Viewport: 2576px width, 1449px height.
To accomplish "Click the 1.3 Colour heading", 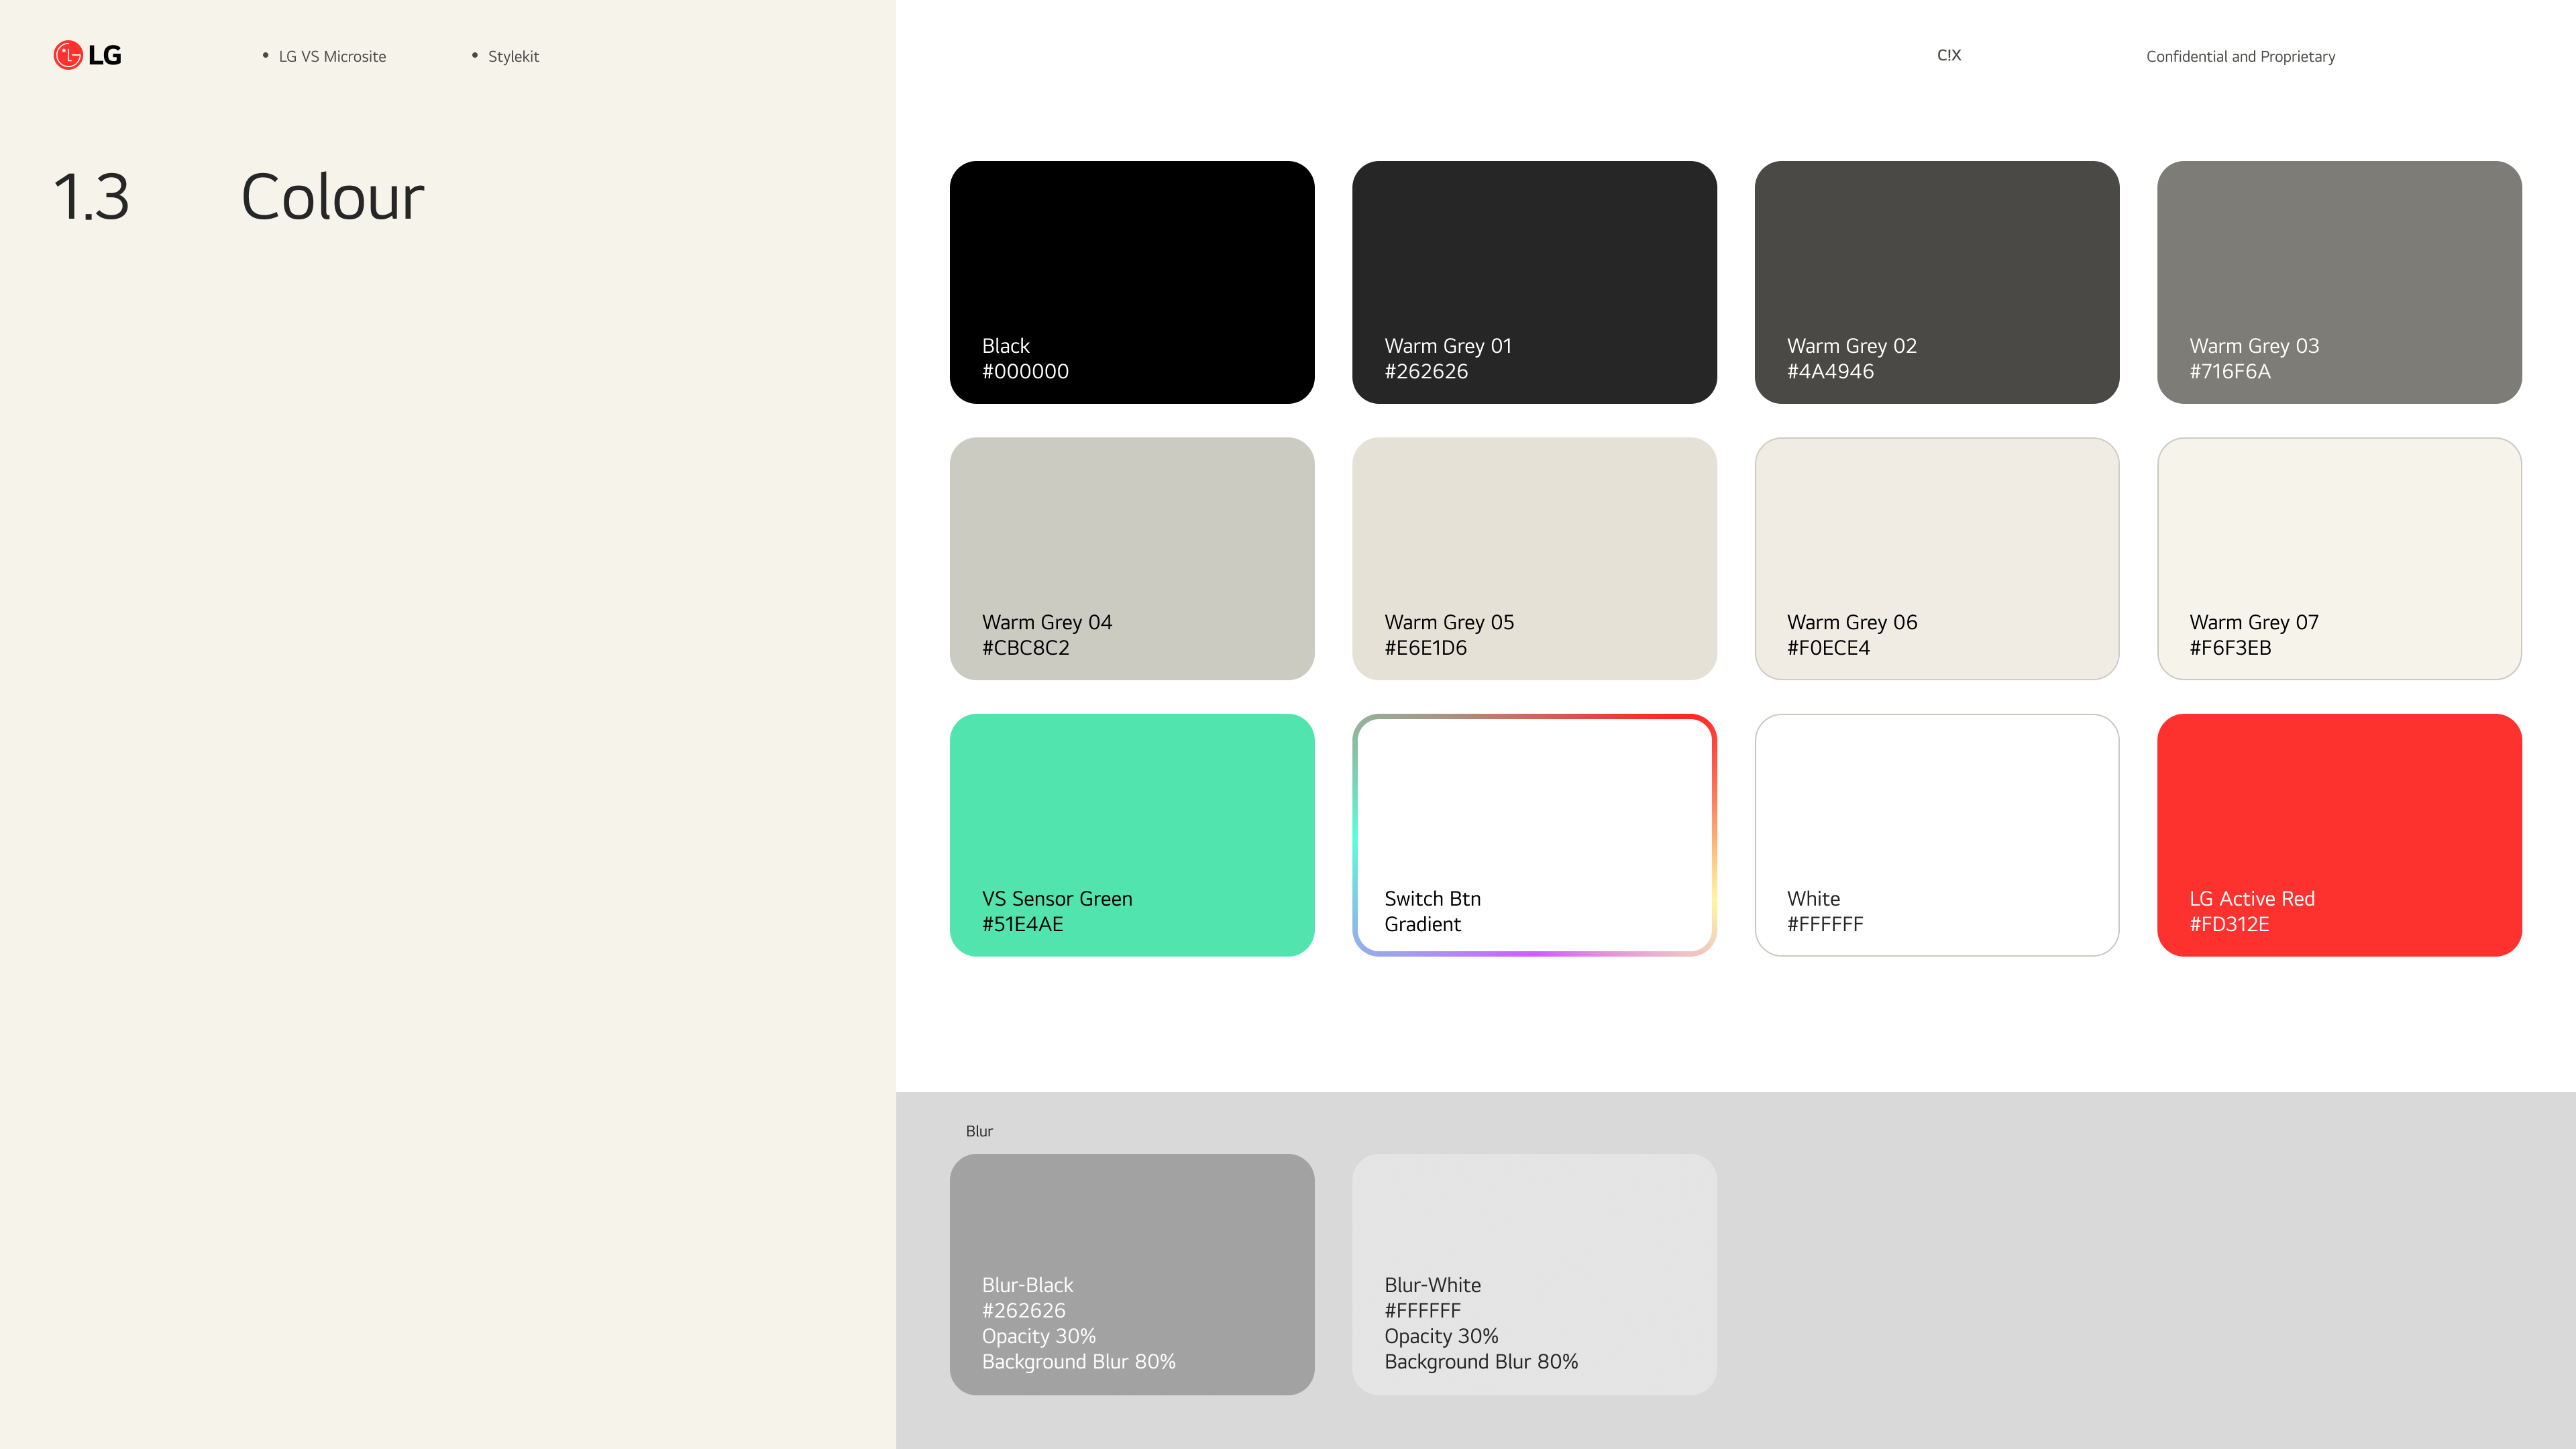I will tap(332, 197).
